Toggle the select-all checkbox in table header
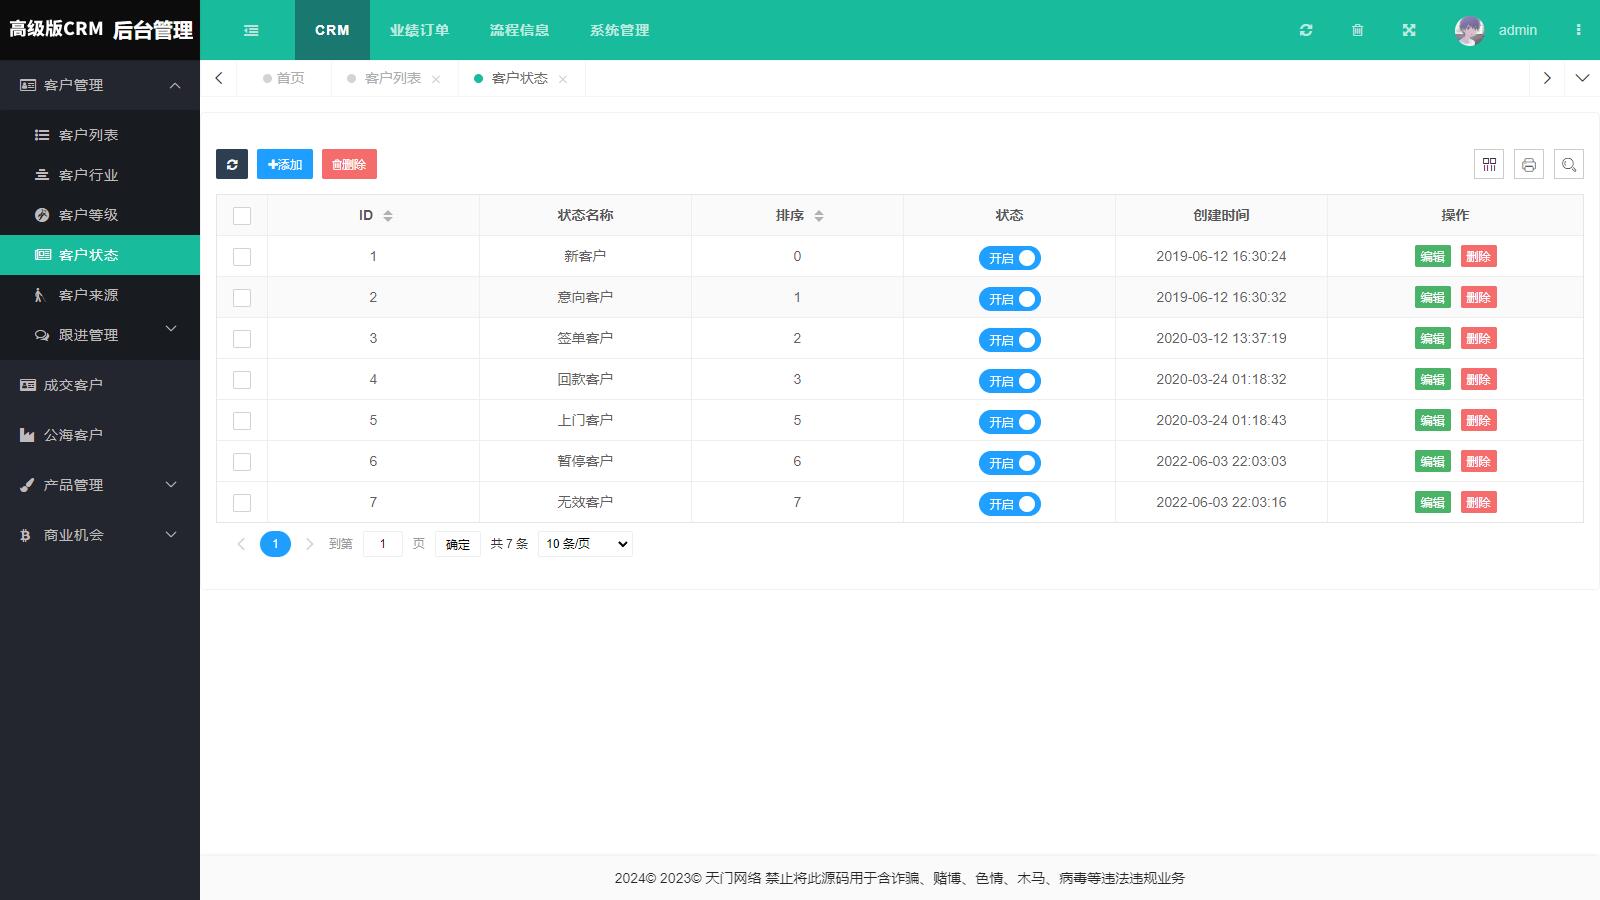Screen dimensions: 1600x900 242,215
